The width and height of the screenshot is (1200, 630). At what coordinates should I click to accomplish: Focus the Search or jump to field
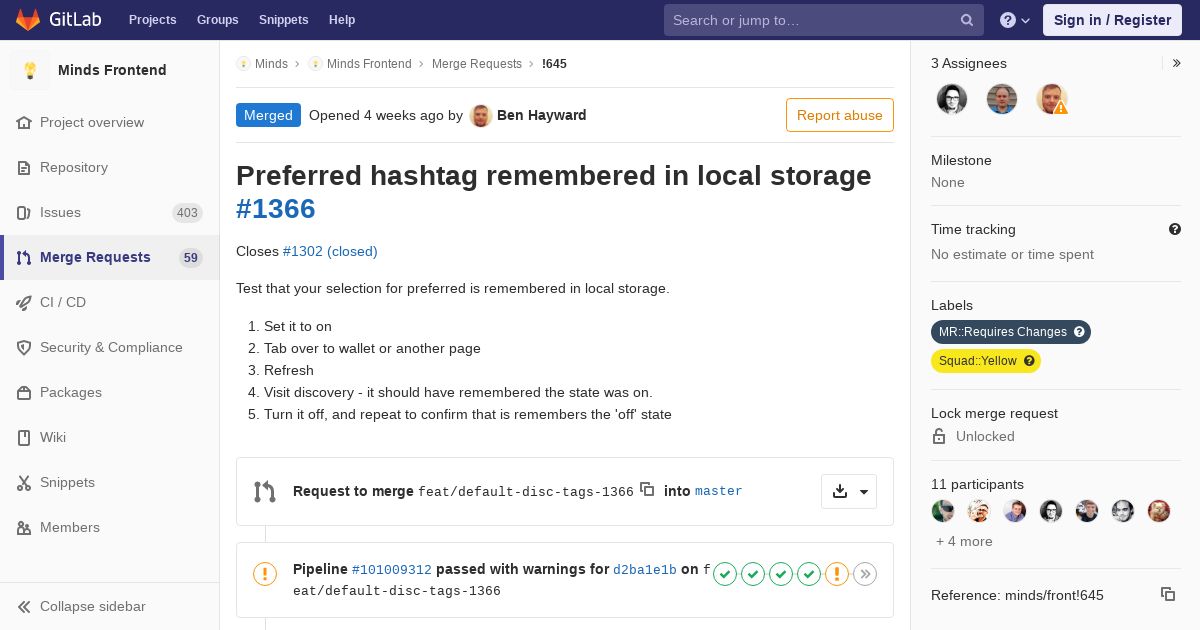click(810, 20)
